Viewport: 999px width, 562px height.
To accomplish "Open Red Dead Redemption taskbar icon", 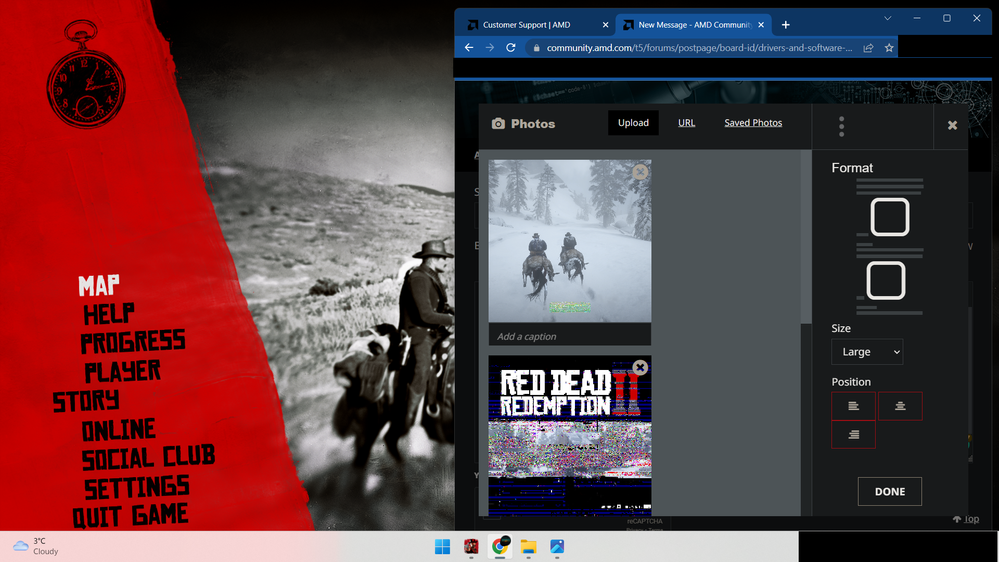I will (x=471, y=547).
